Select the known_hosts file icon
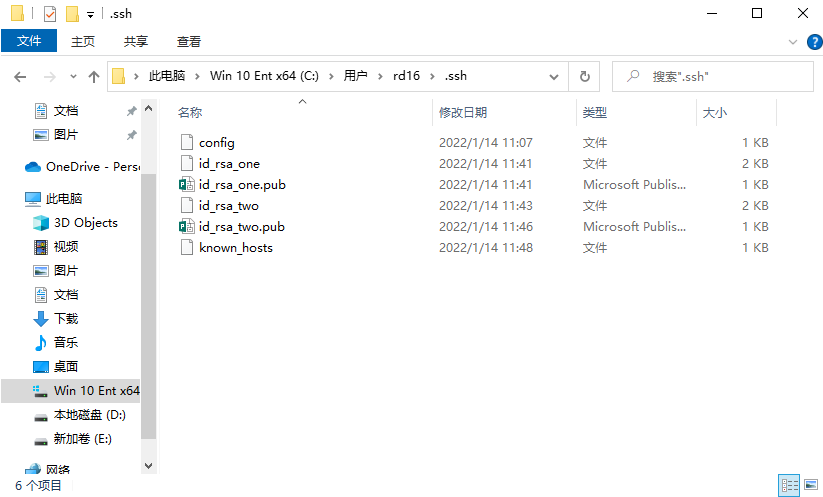Screen dimensions: 823x497 tap(187, 247)
